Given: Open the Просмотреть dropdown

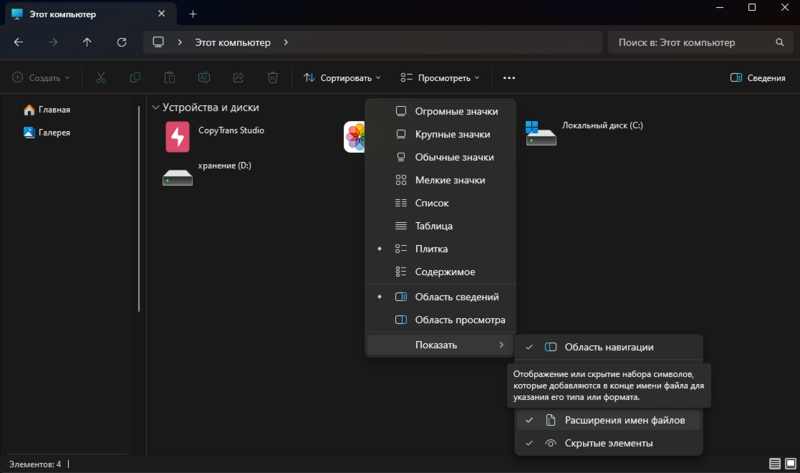Looking at the screenshot, I should [x=440, y=78].
